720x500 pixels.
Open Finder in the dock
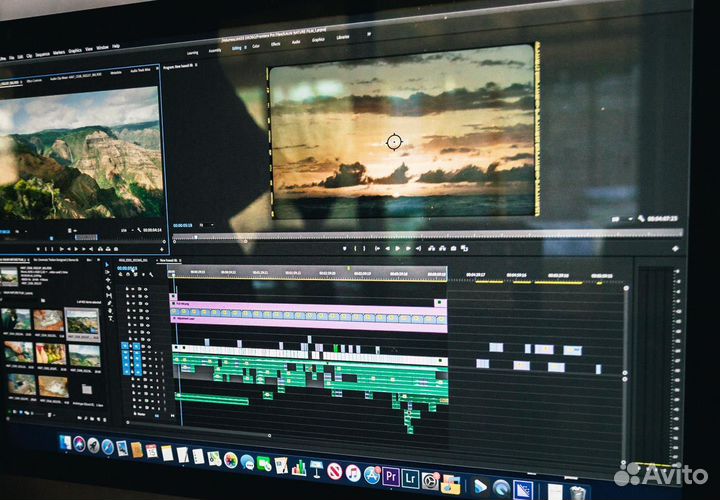[x=66, y=442]
